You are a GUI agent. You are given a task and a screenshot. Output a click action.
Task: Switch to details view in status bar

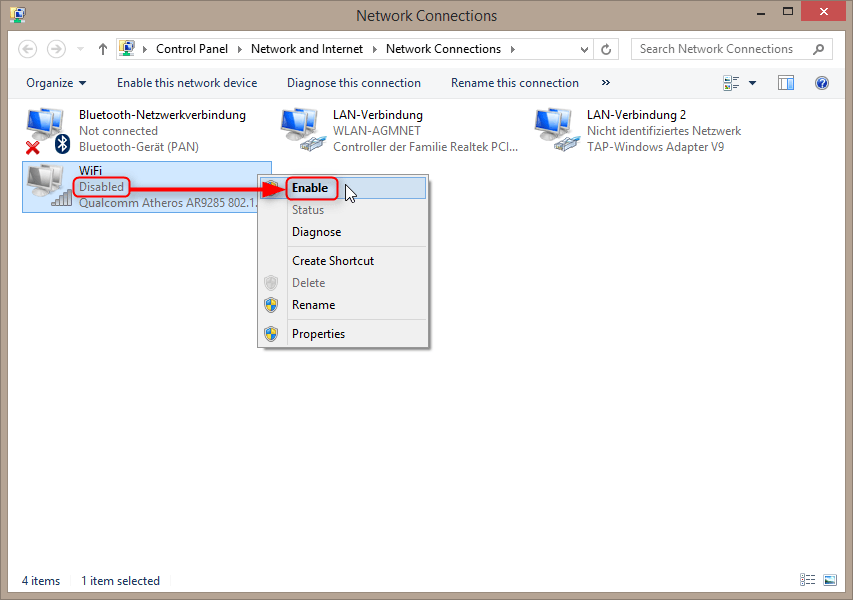click(807, 580)
